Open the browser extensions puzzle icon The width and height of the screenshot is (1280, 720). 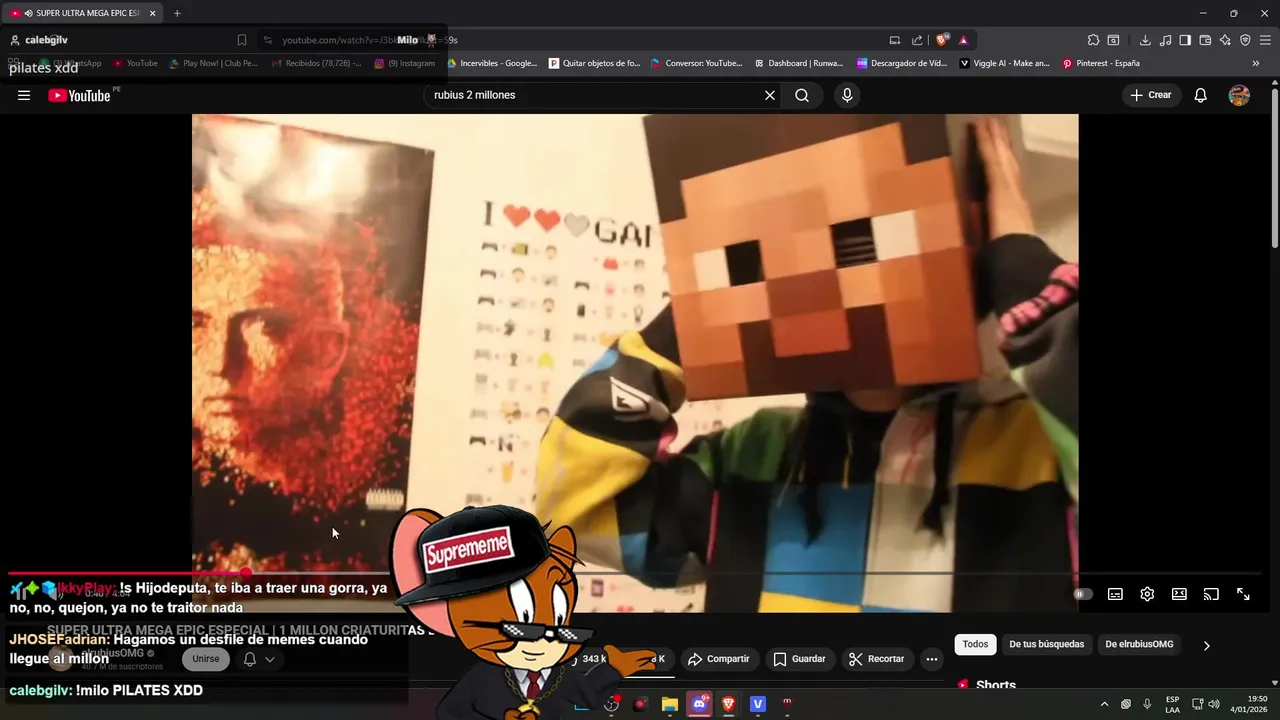point(1093,40)
